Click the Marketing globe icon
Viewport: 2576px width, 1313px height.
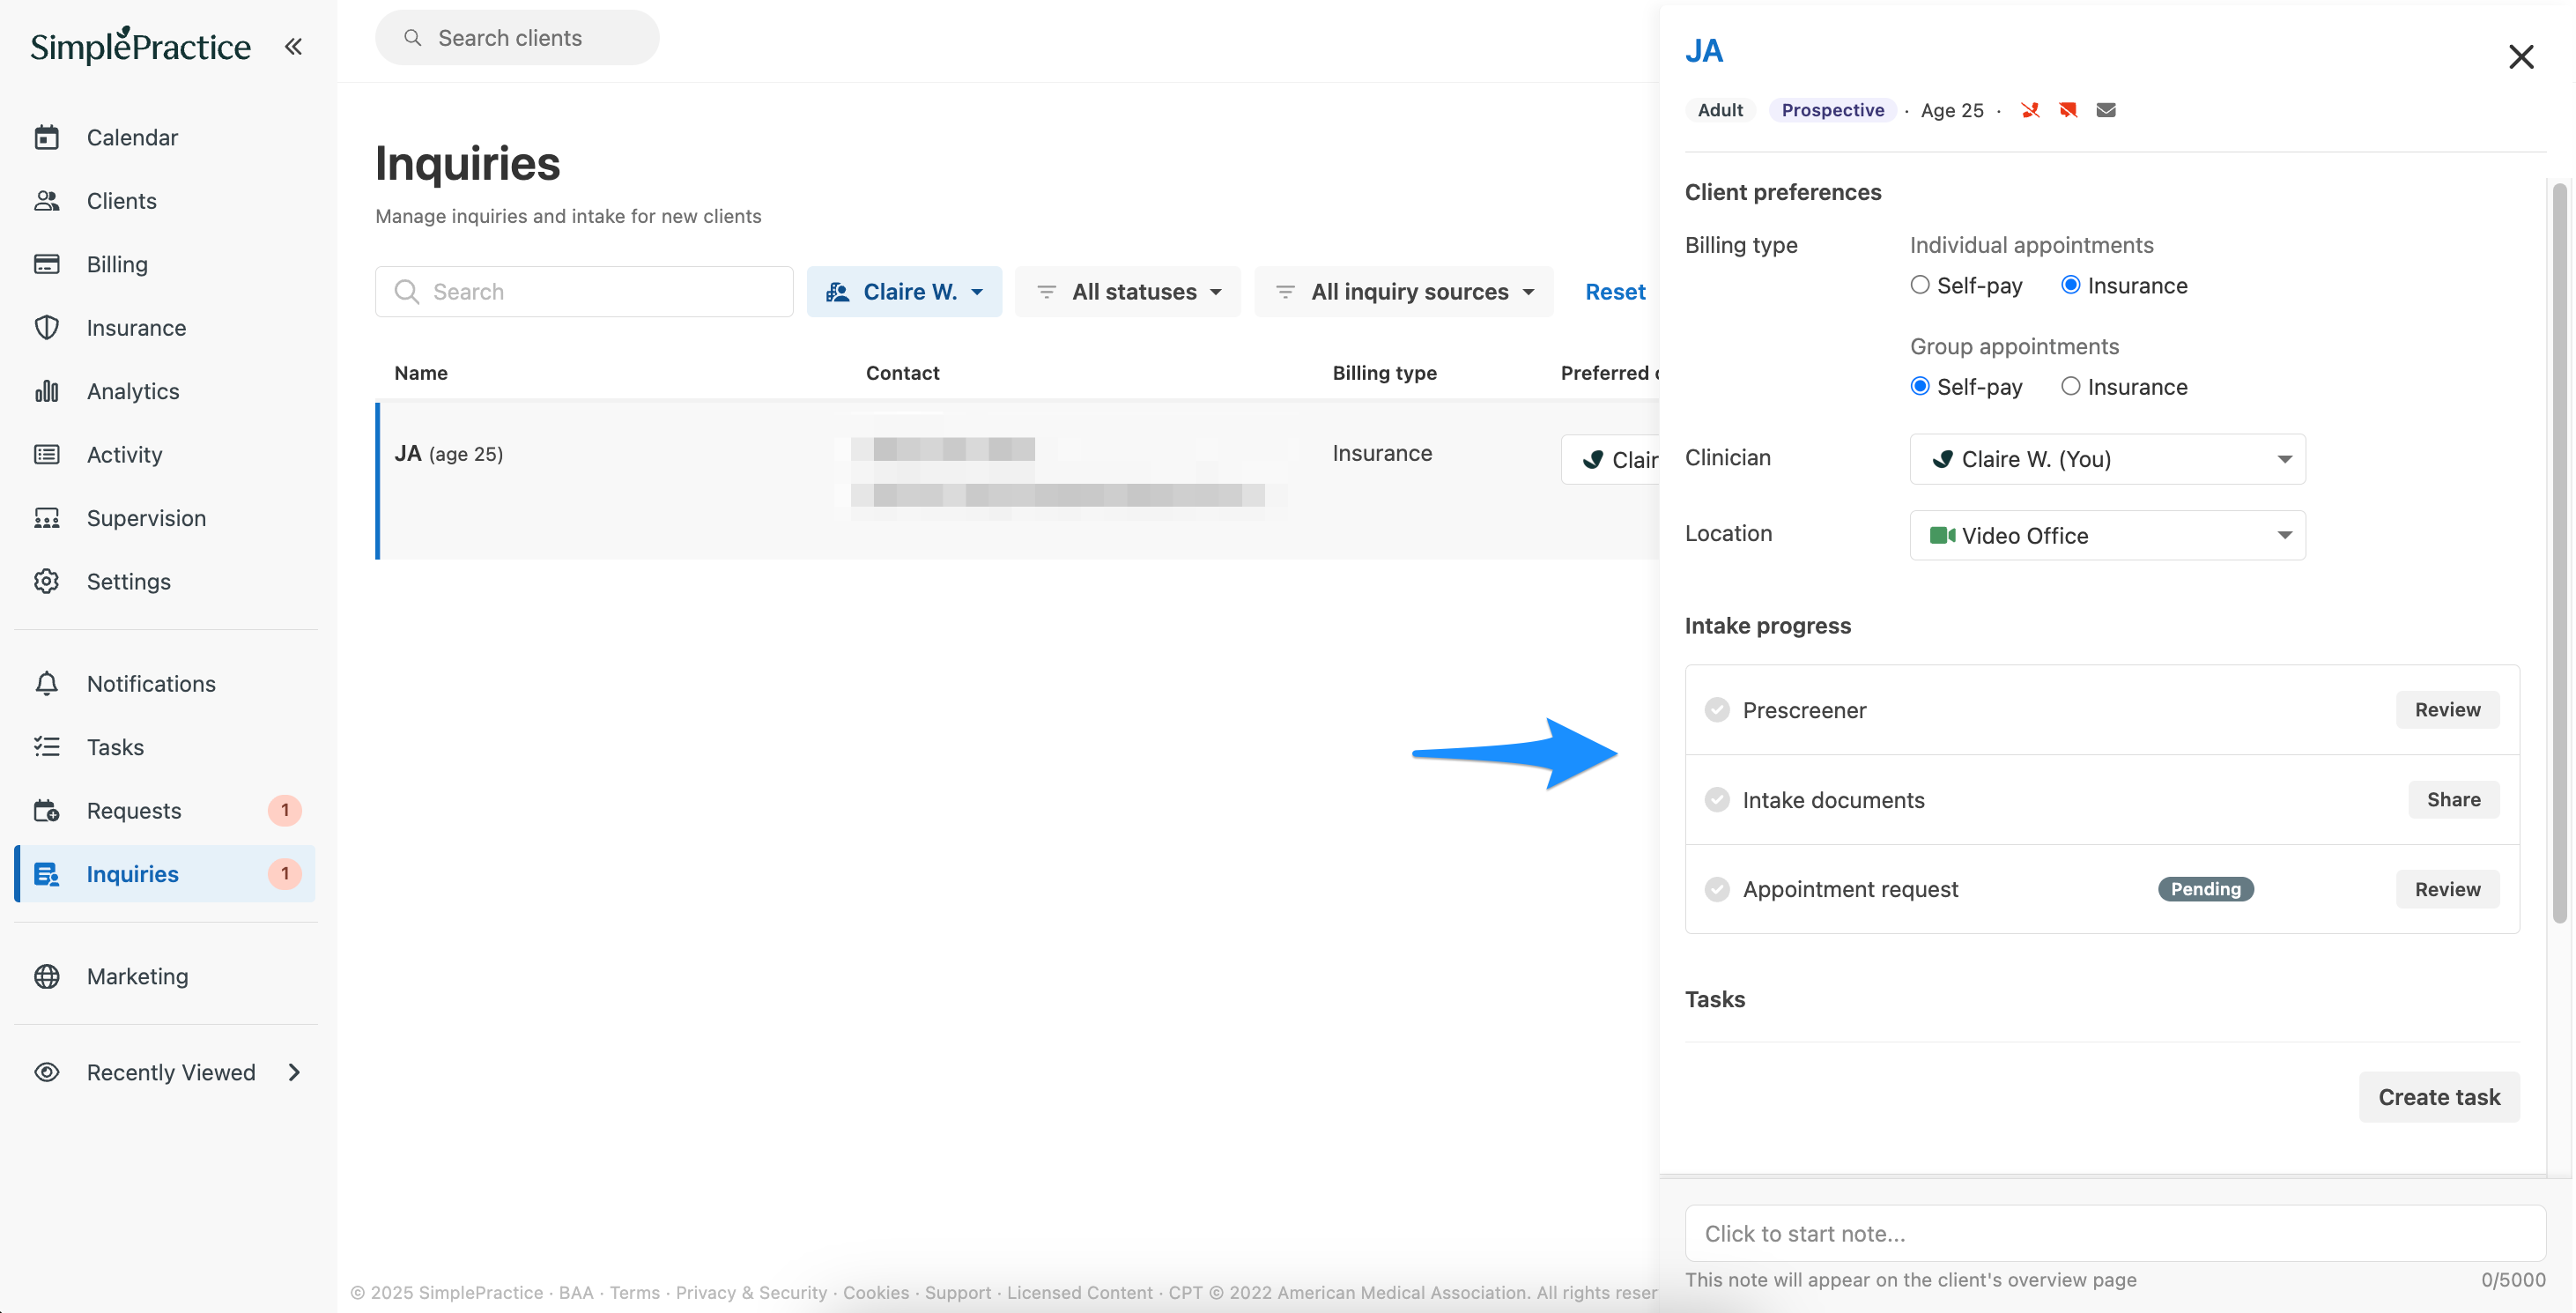(x=47, y=976)
